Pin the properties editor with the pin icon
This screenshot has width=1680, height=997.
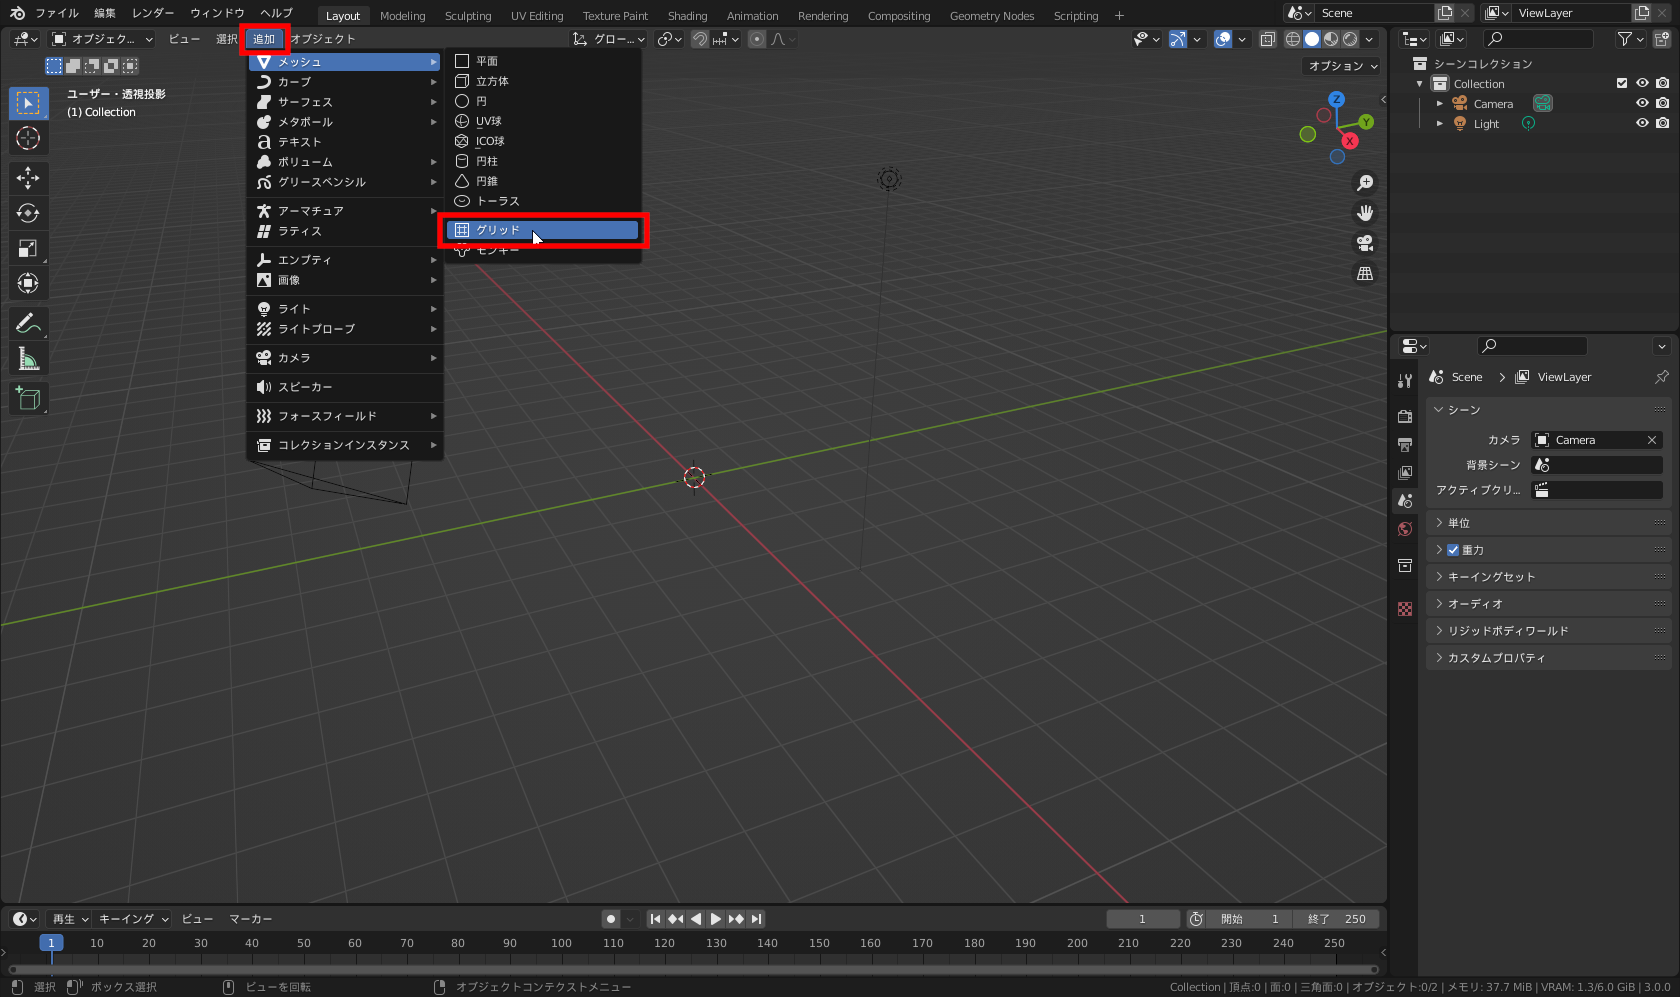(1661, 377)
